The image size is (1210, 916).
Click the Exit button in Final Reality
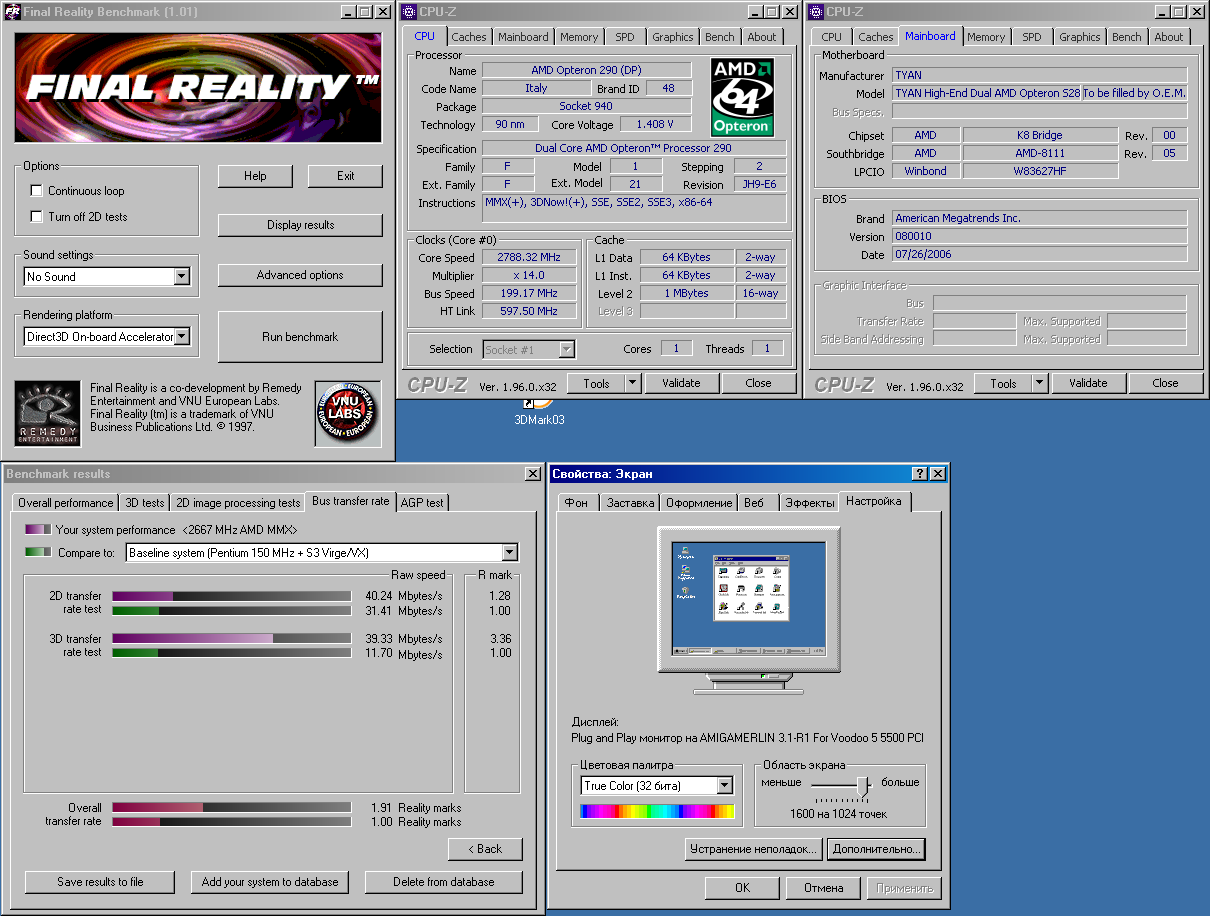[345, 176]
